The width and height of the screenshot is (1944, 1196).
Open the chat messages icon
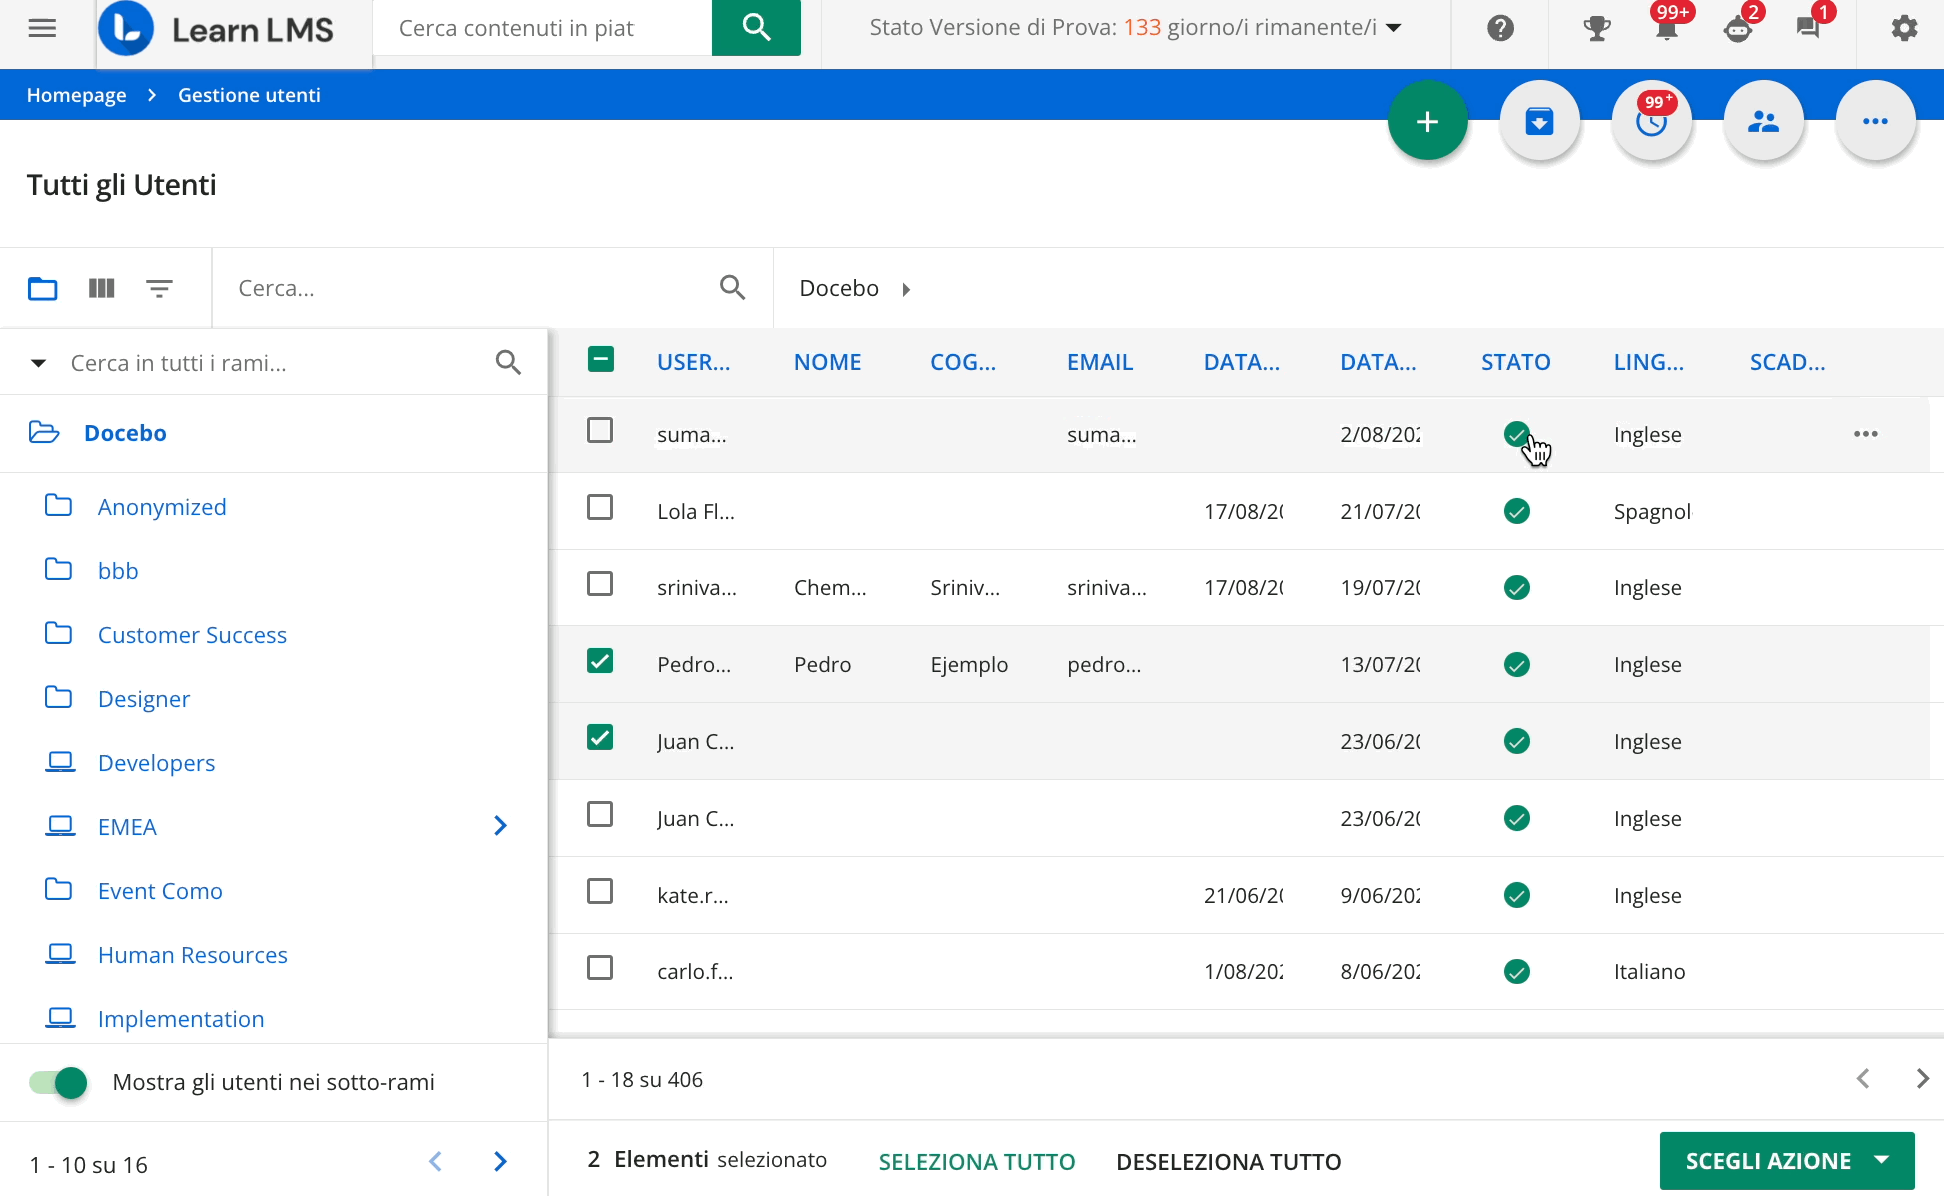(1808, 28)
